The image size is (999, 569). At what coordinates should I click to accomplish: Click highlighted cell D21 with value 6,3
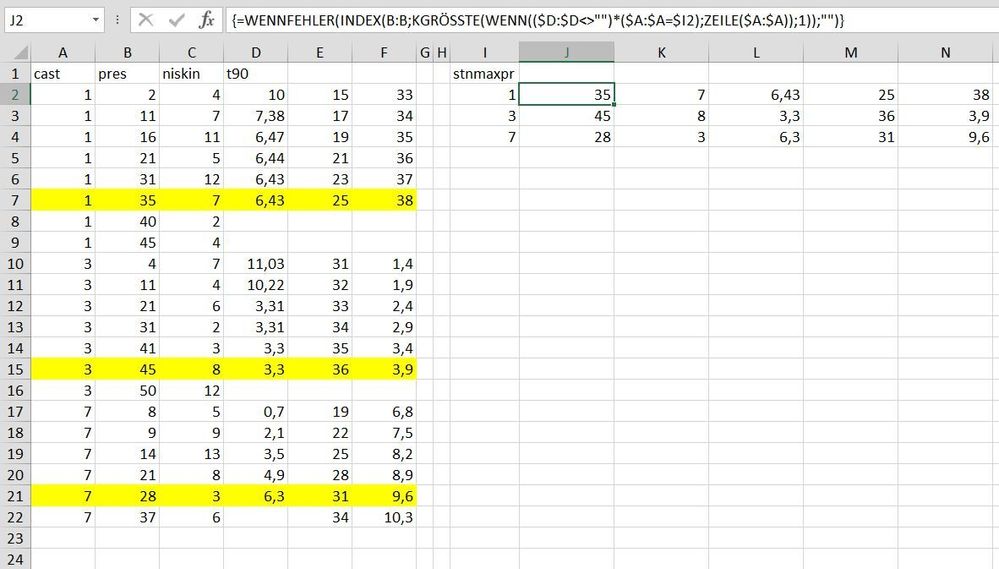tap(255, 496)
